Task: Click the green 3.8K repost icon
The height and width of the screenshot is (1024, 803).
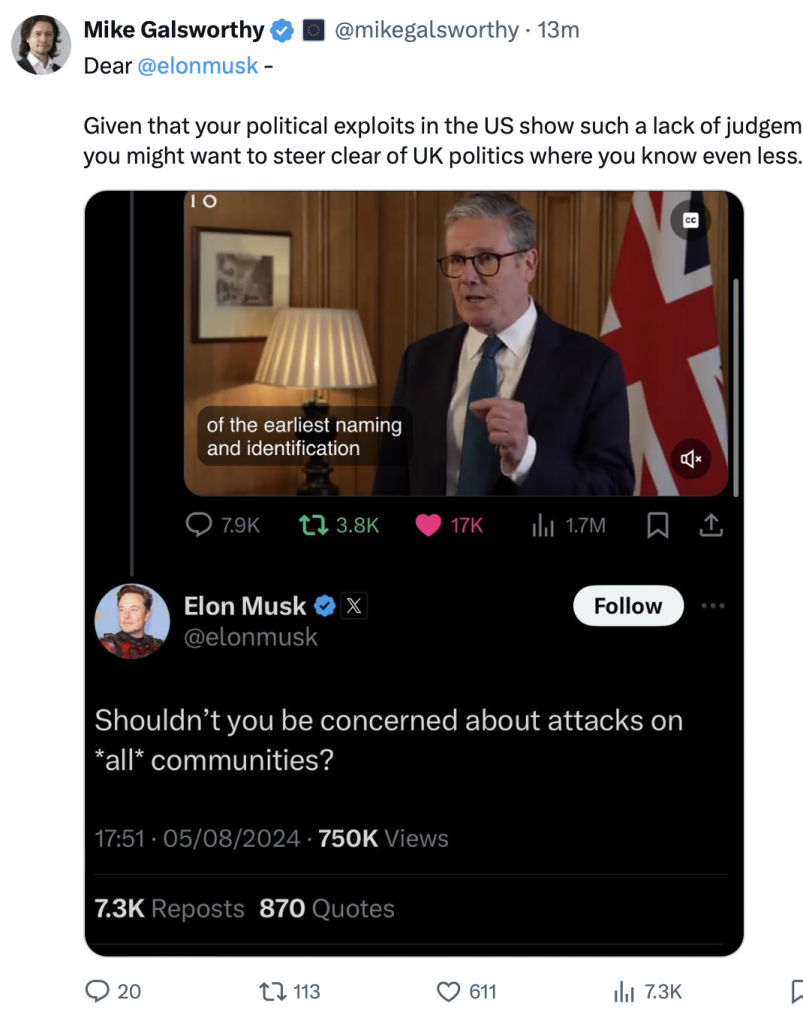Action: [313, 525]
